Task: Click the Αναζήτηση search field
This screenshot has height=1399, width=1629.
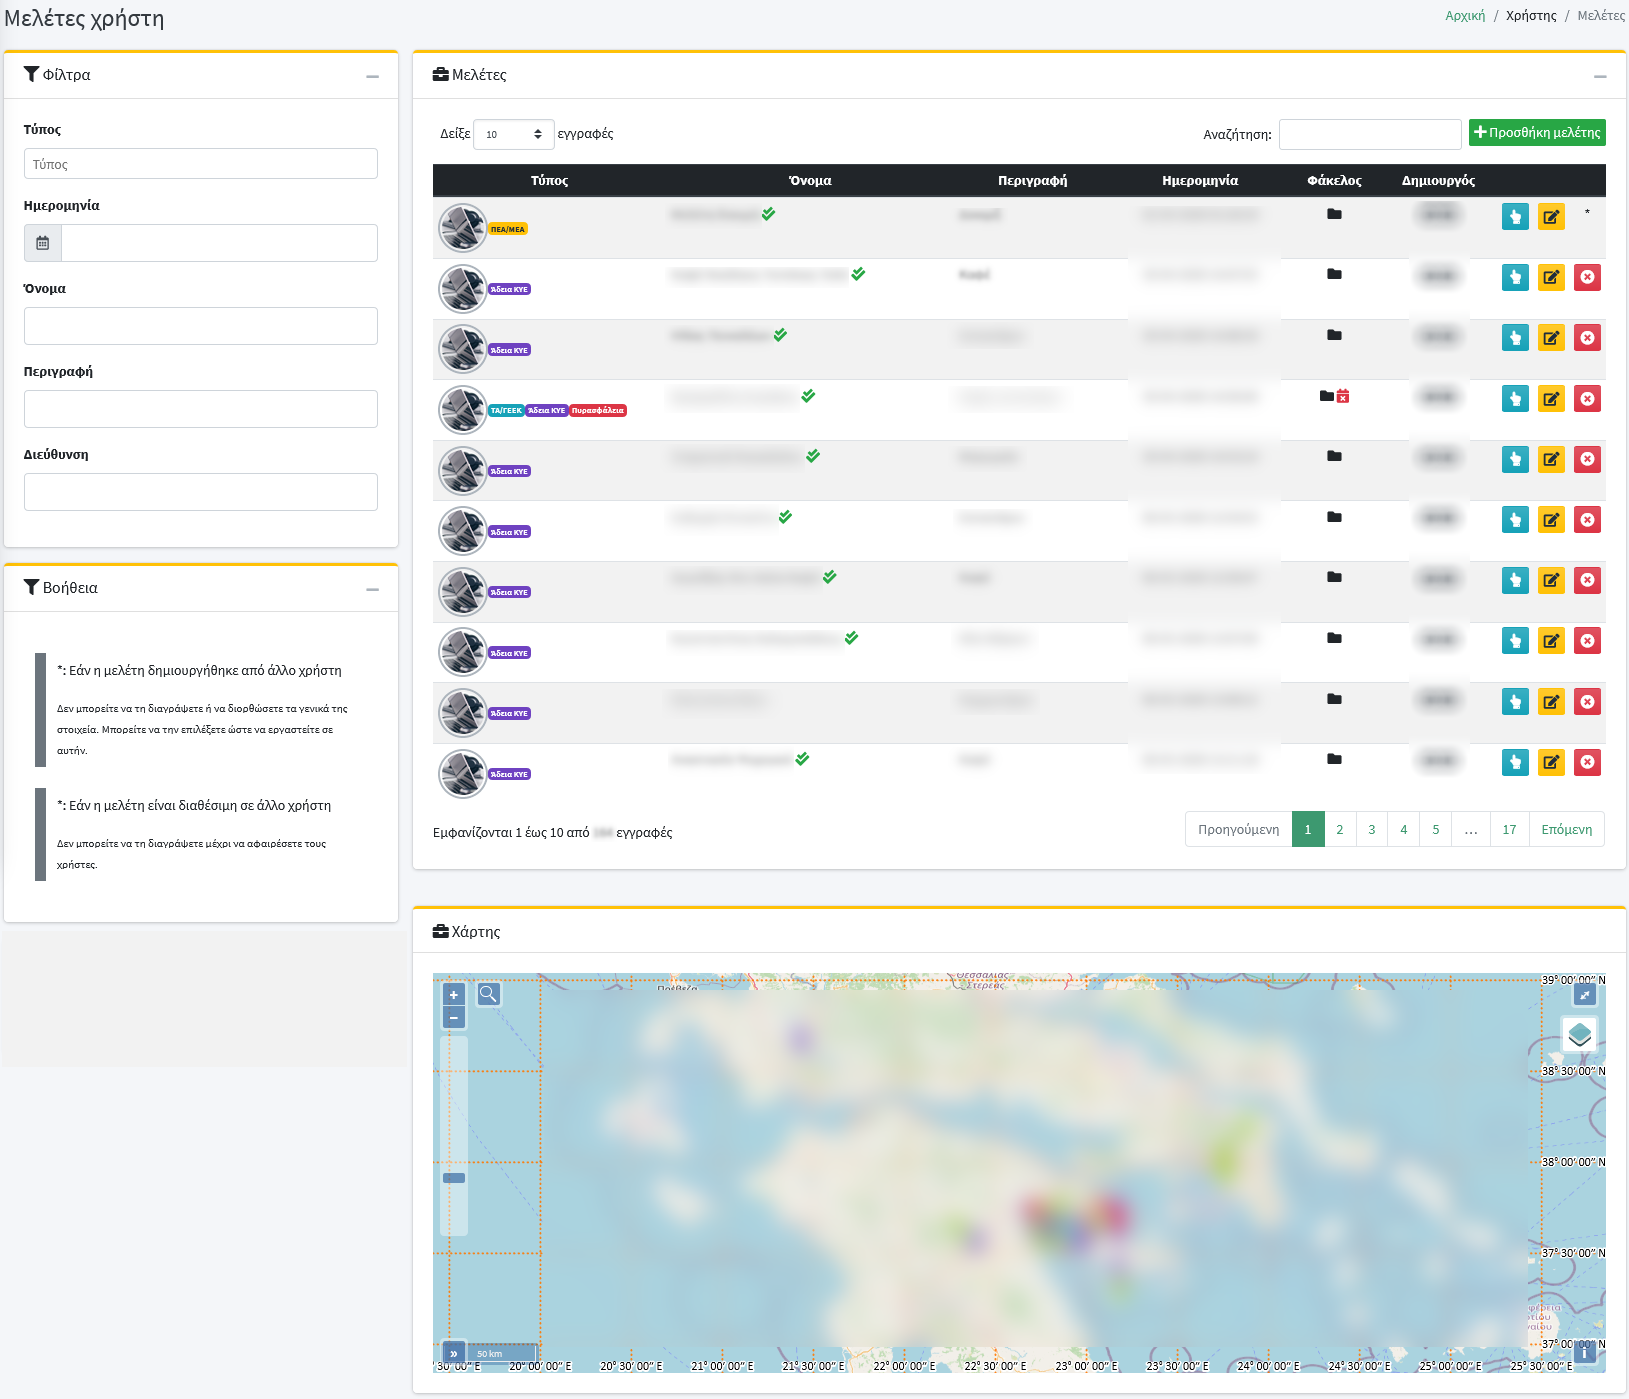Action: (x=1370, y=134)
